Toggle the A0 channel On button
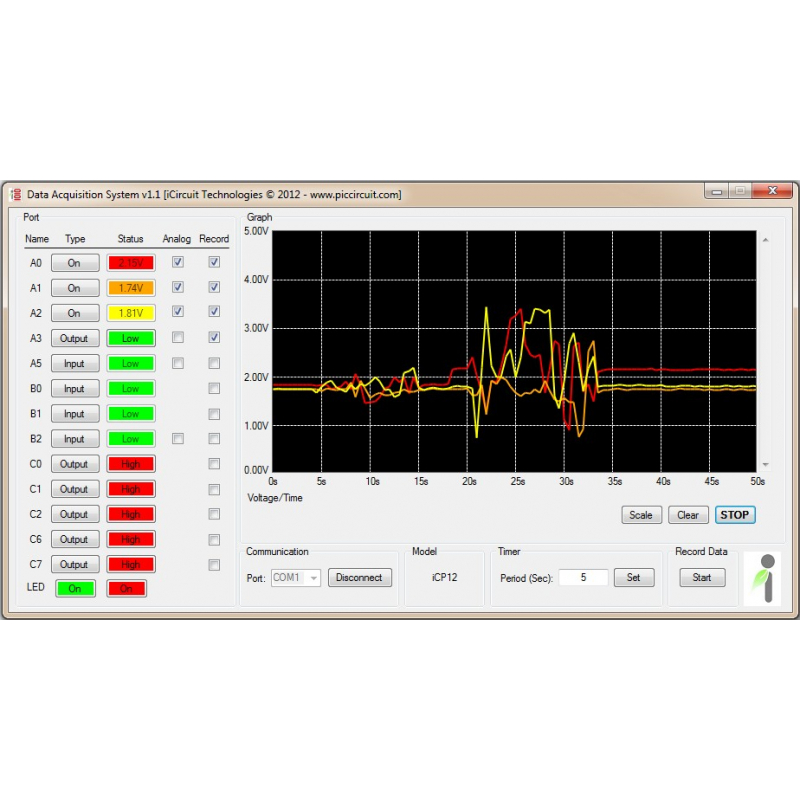 click(x=74, y=262)
